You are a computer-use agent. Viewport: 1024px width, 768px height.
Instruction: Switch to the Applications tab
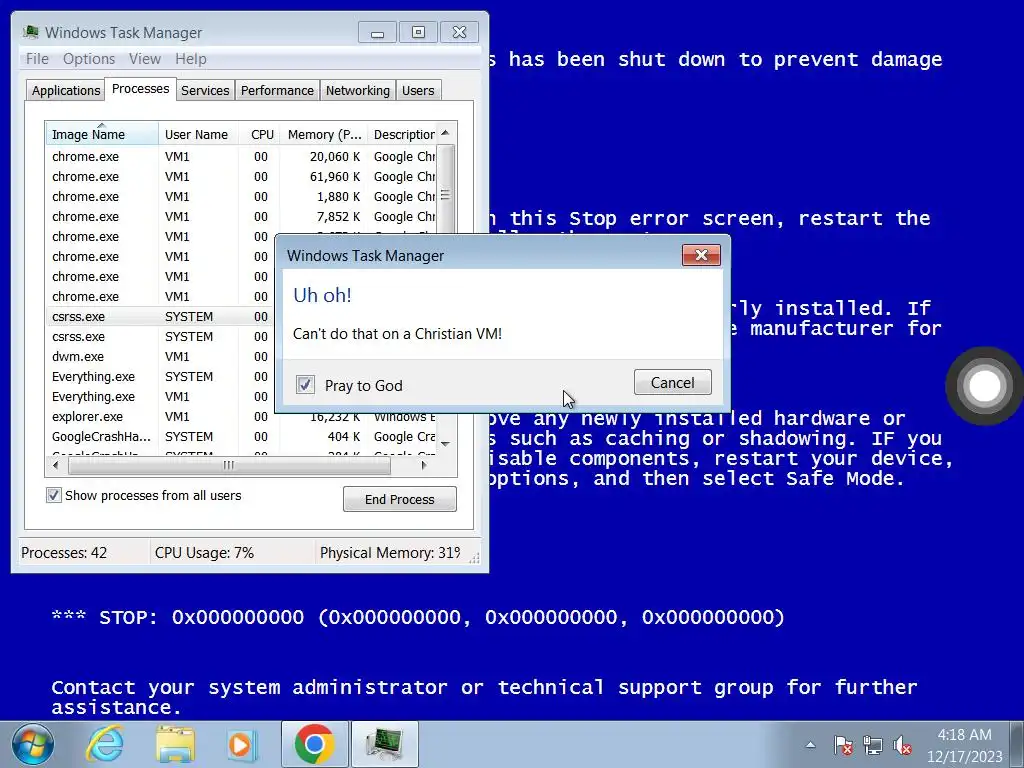tap(66, 91)
